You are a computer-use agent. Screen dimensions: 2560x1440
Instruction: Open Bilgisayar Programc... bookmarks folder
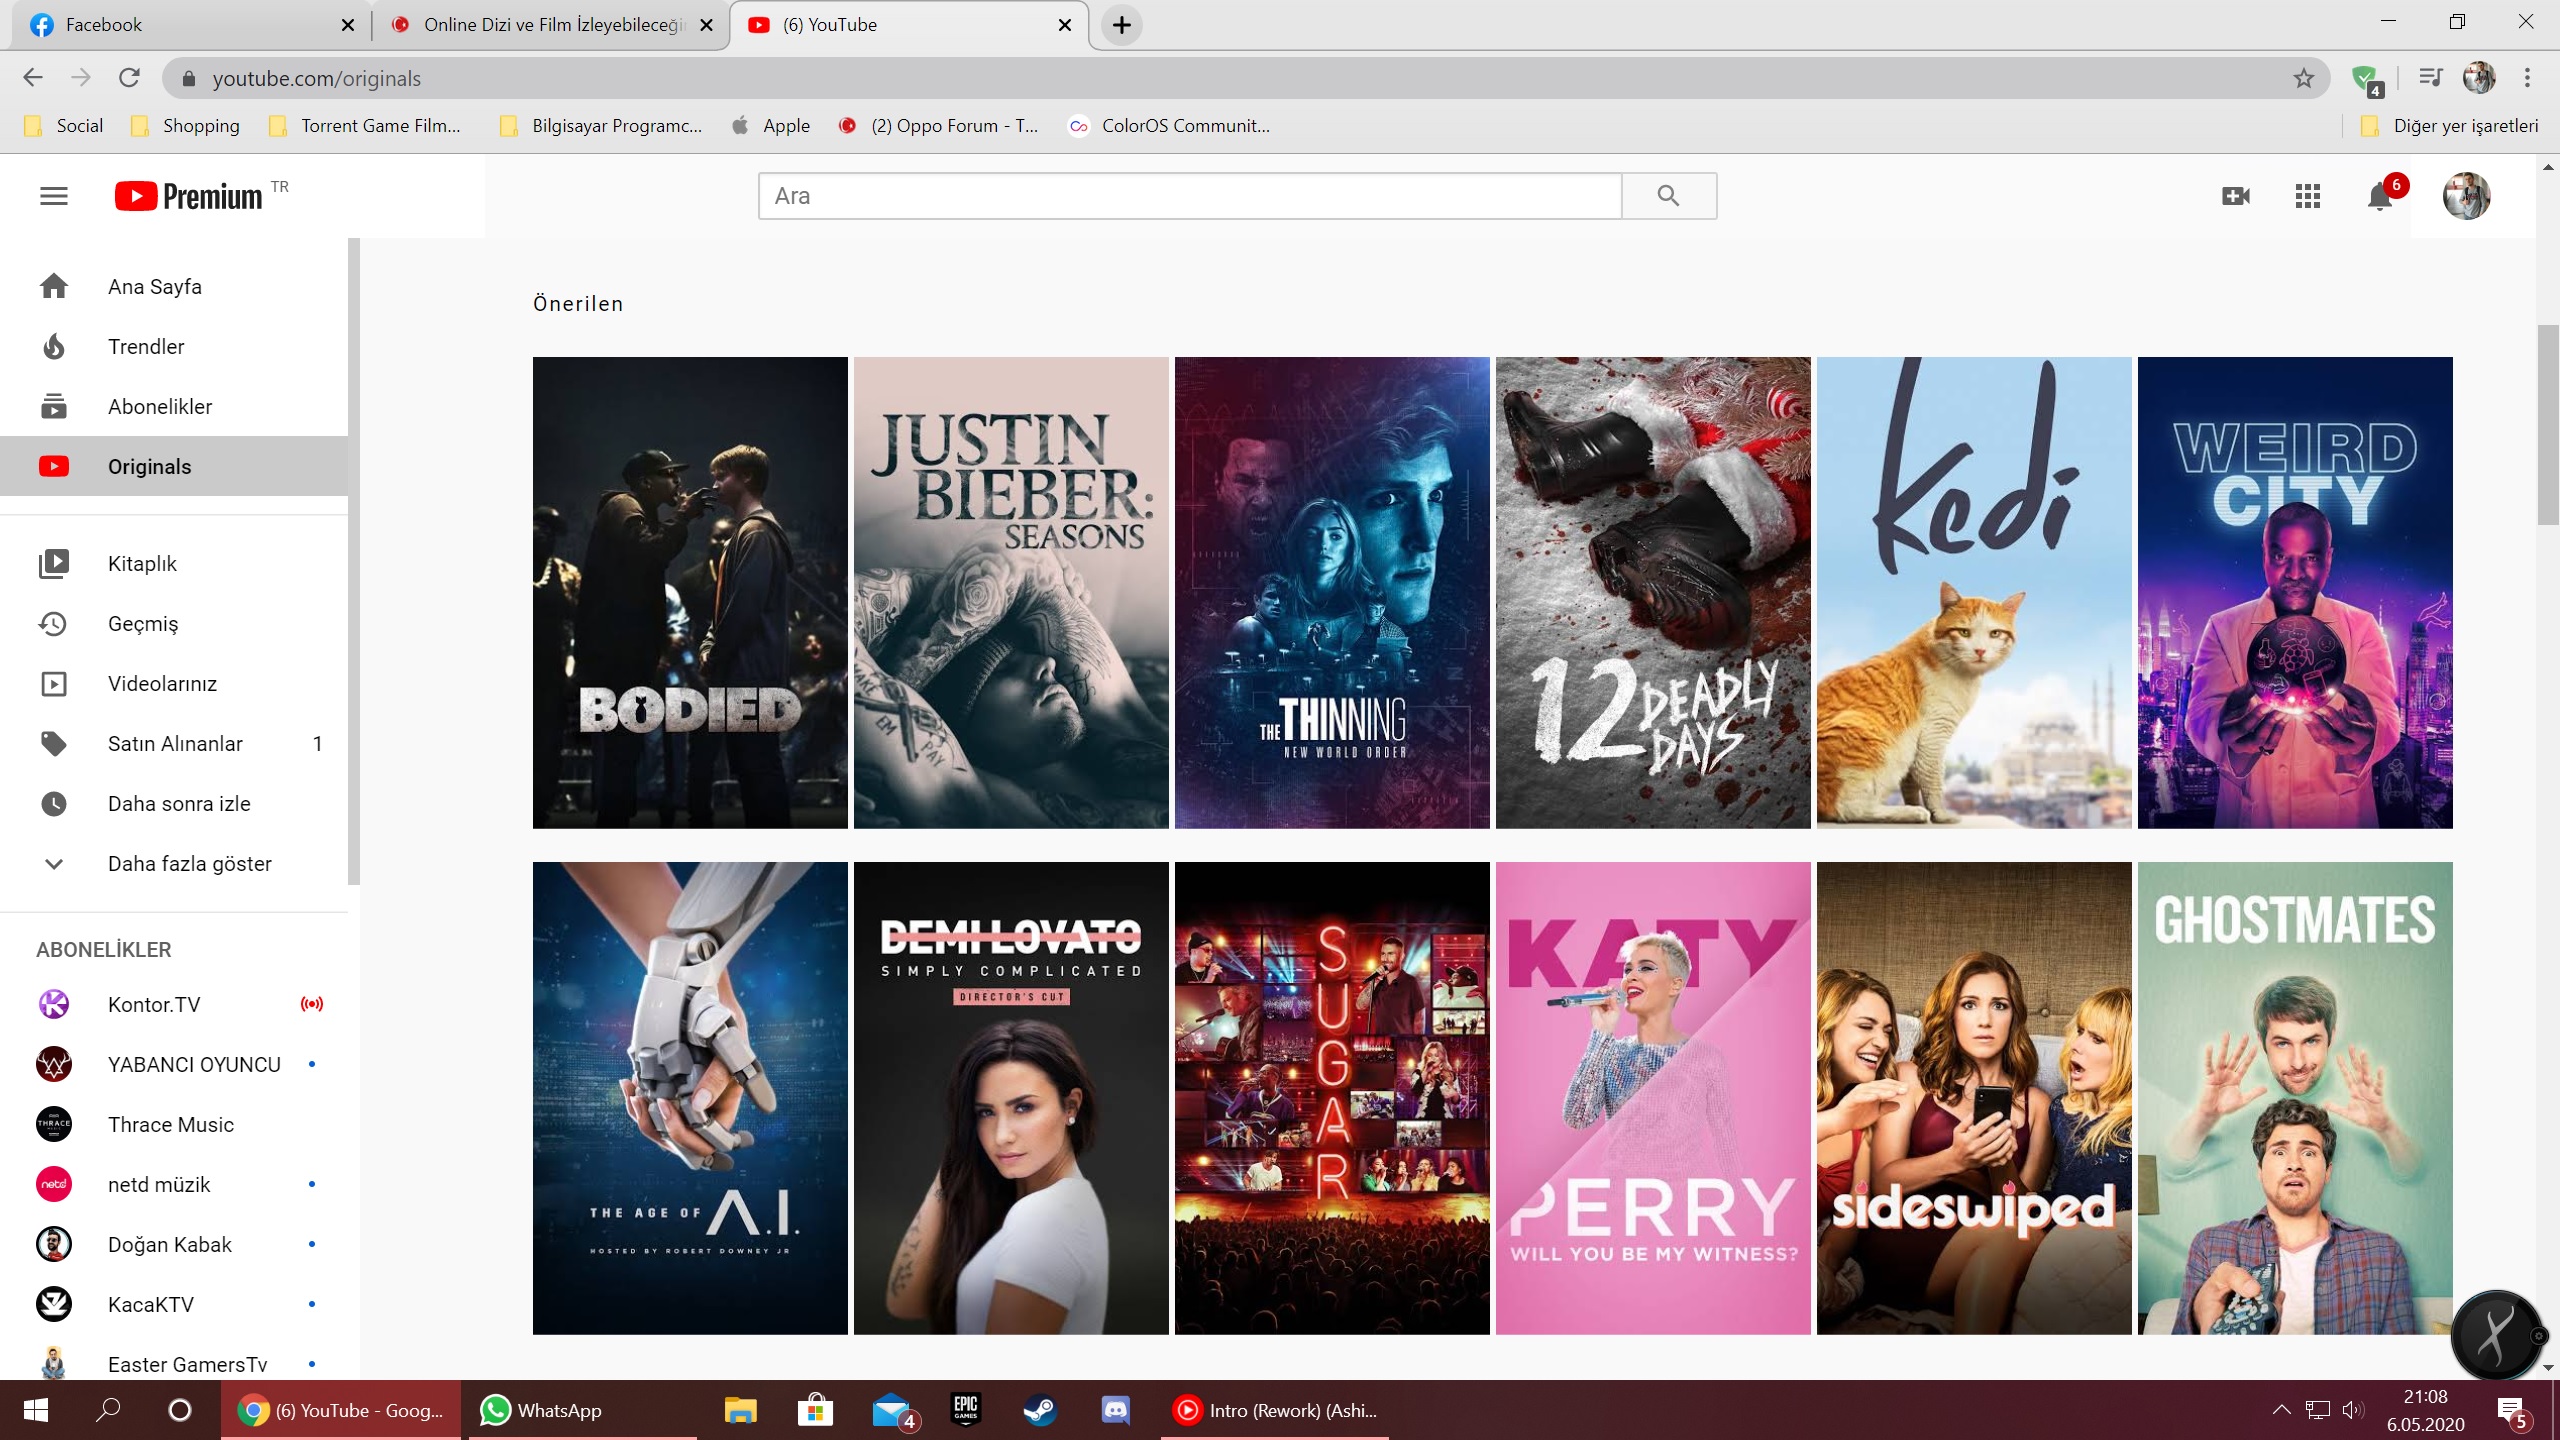coord(602,126)
